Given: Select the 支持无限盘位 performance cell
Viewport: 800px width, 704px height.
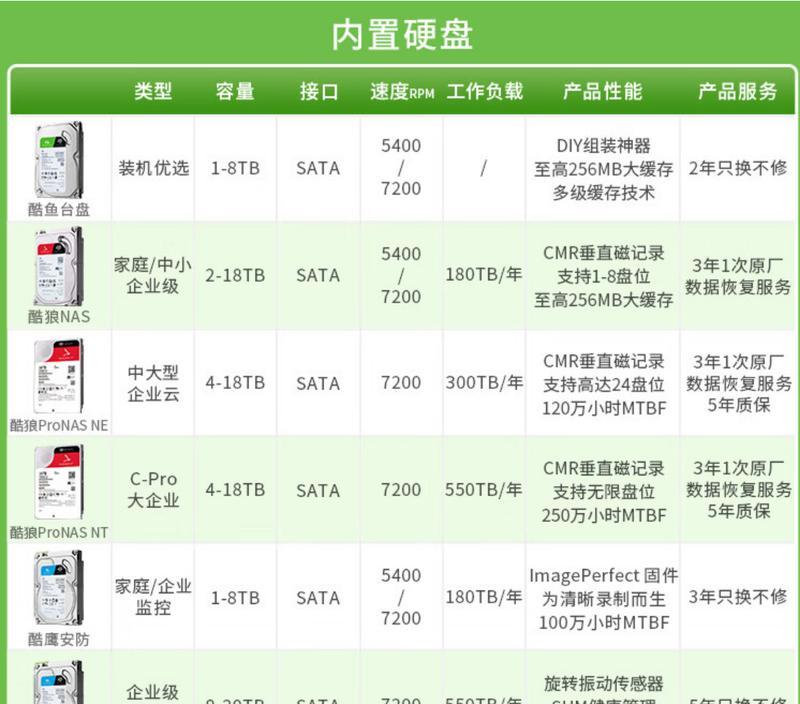Looking at the screenshot, I should (604, 492).
